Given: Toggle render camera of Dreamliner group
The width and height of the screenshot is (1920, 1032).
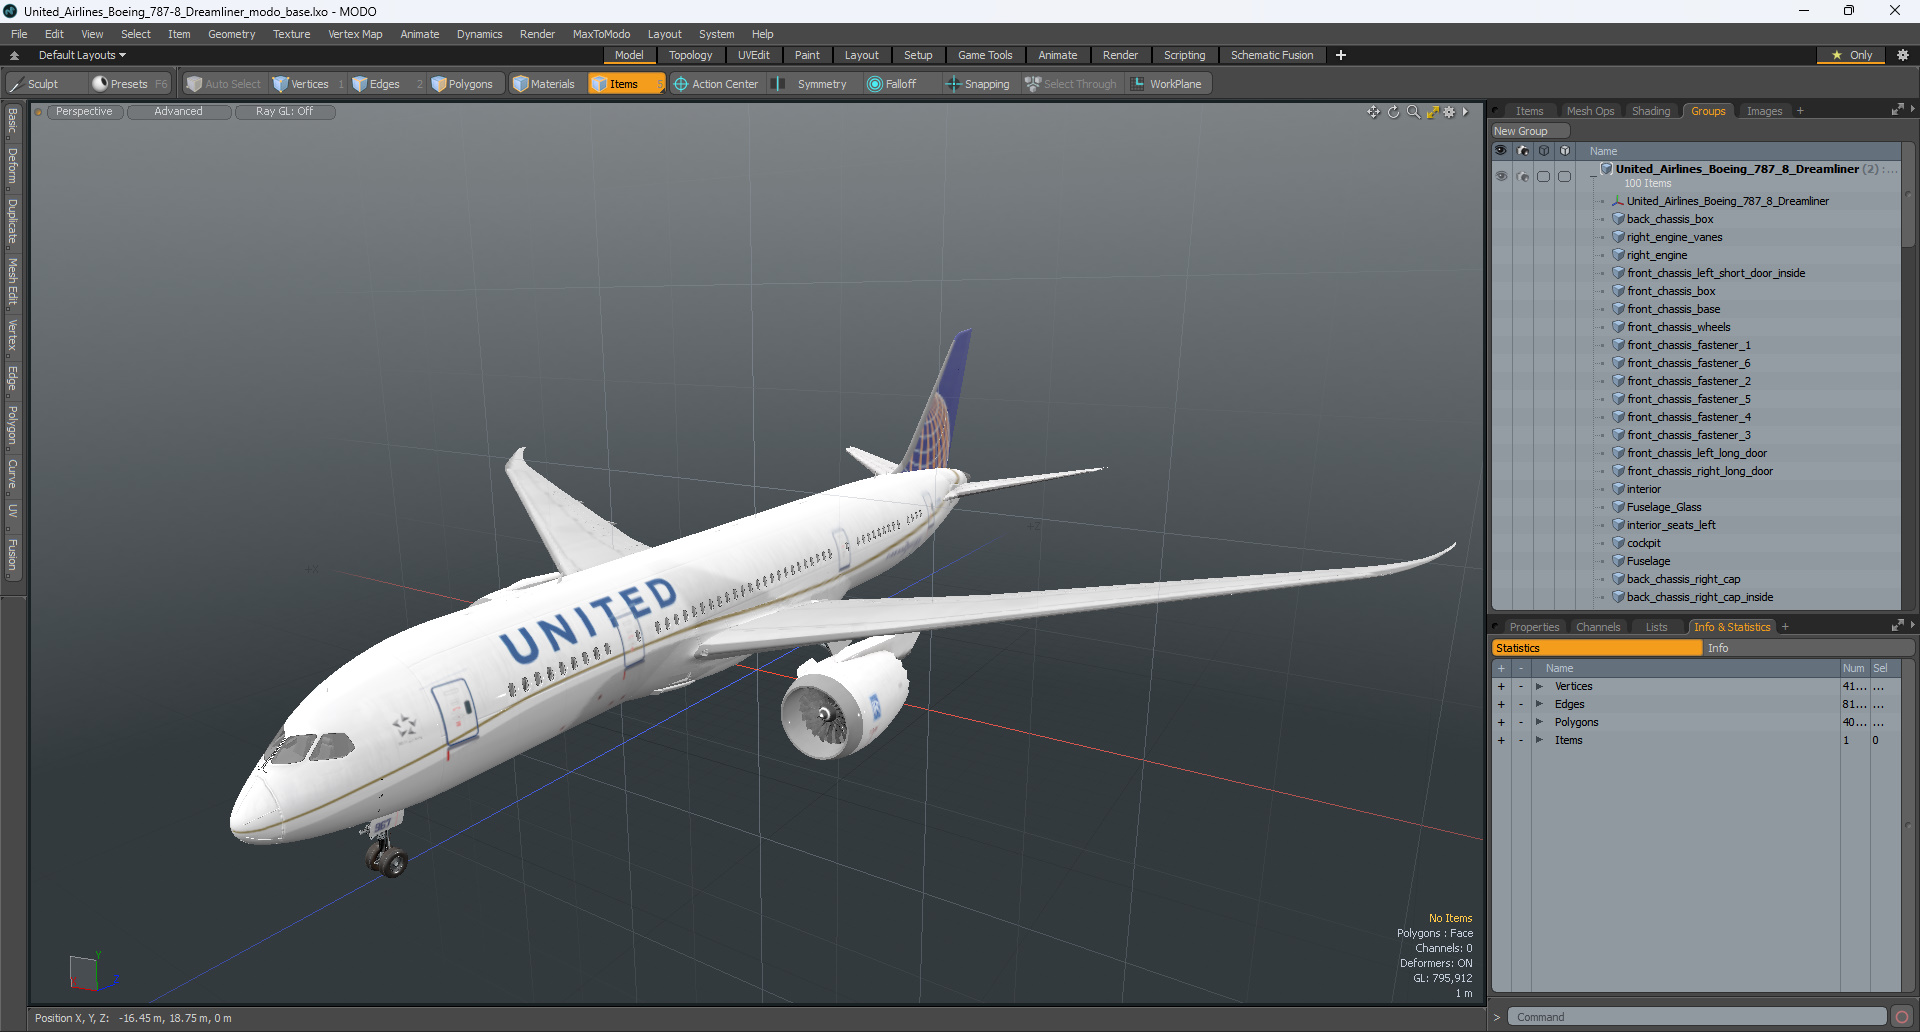Looking at the screenshot, I should click(x=1522, y=176).
